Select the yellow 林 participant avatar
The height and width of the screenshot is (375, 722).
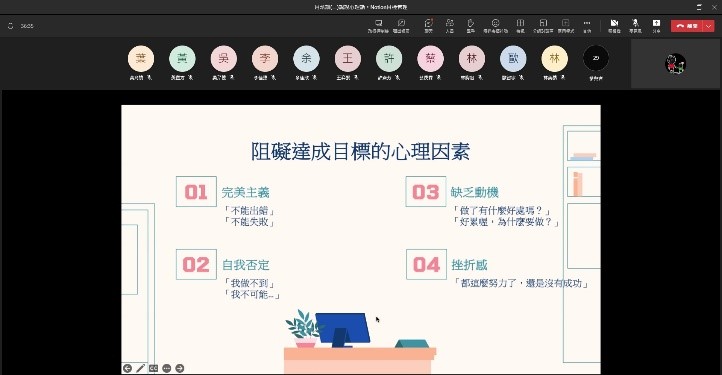[x=554, y=59]
